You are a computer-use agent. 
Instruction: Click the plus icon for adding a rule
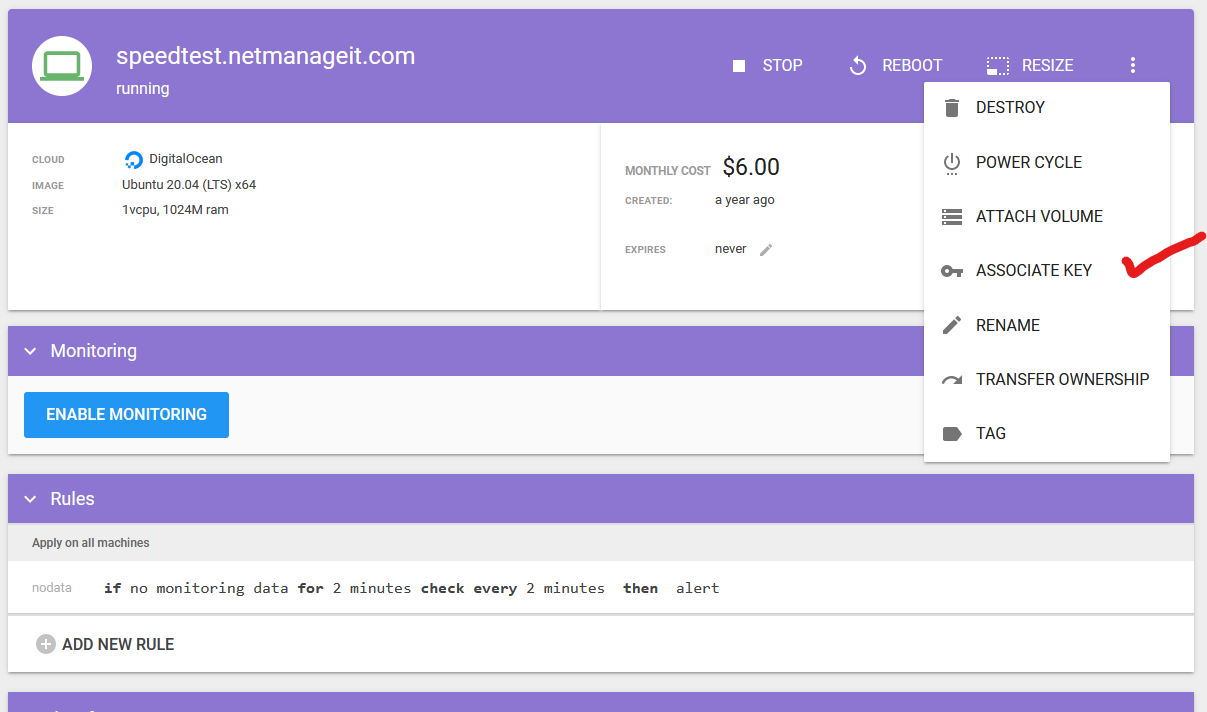(x=45, y=644)
